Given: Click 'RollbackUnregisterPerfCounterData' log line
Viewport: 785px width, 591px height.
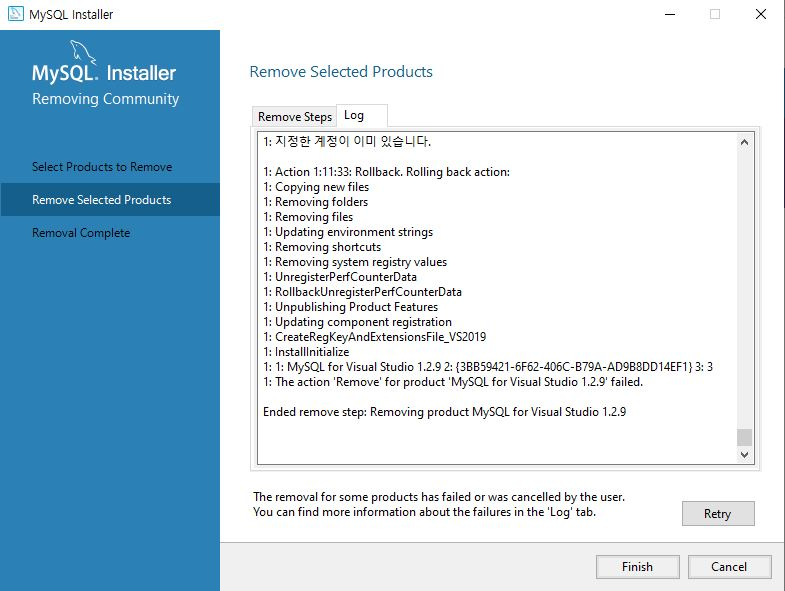Looking at the screenshot, I should tap(362, 292).
